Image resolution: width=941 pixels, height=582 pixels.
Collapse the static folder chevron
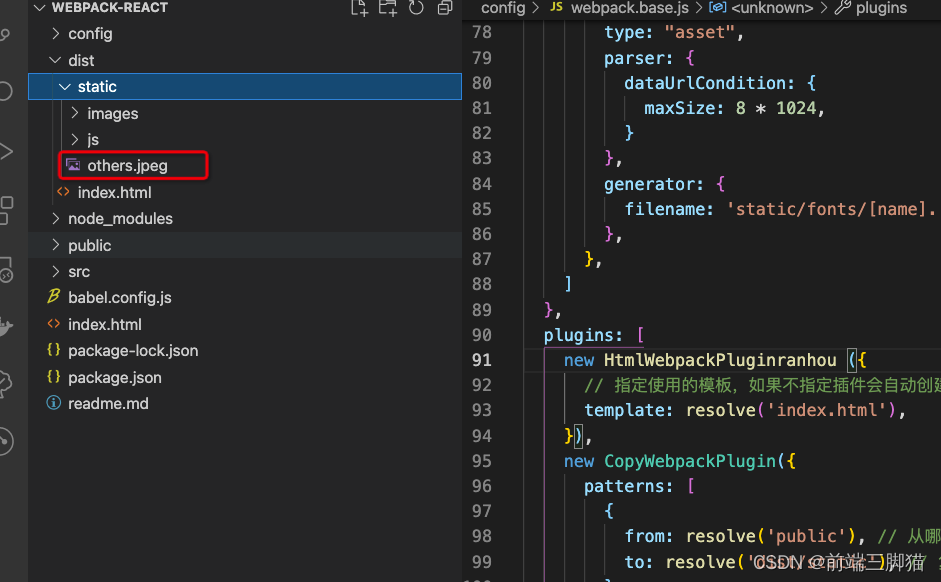tap(65, 87)
